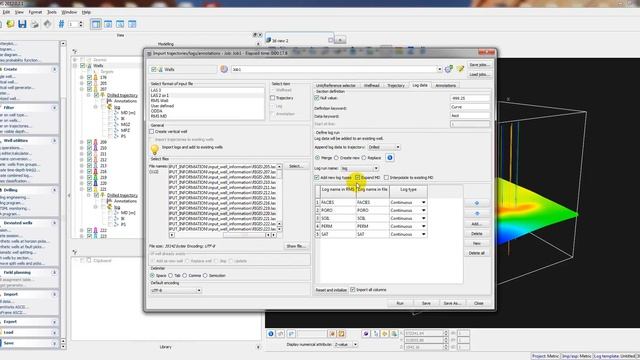The width and height of the screenshot is (640, 360).
Task: Click Reset and initialize button
Action: [x=331, y=290]
